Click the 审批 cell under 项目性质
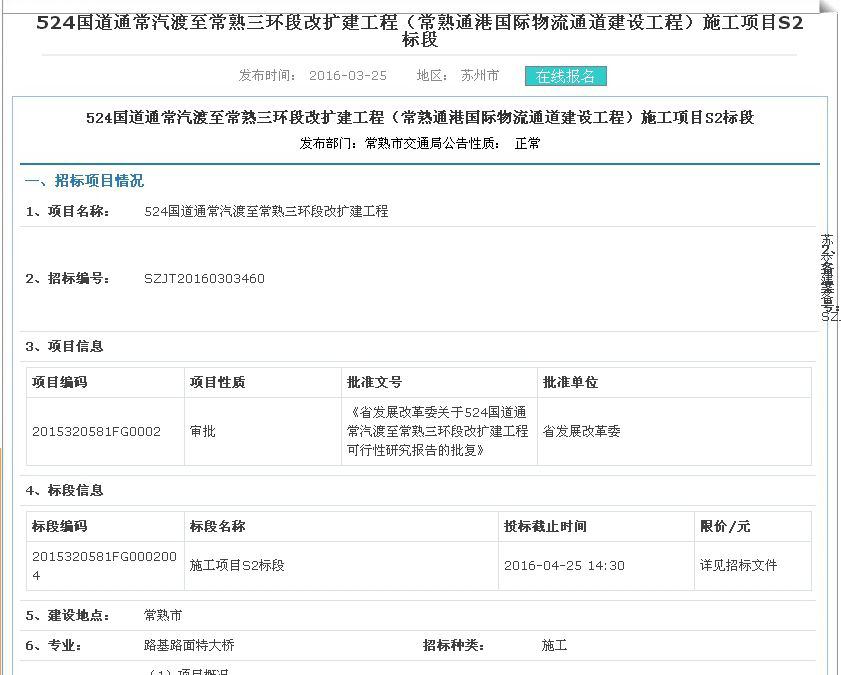 click(203, 432)
